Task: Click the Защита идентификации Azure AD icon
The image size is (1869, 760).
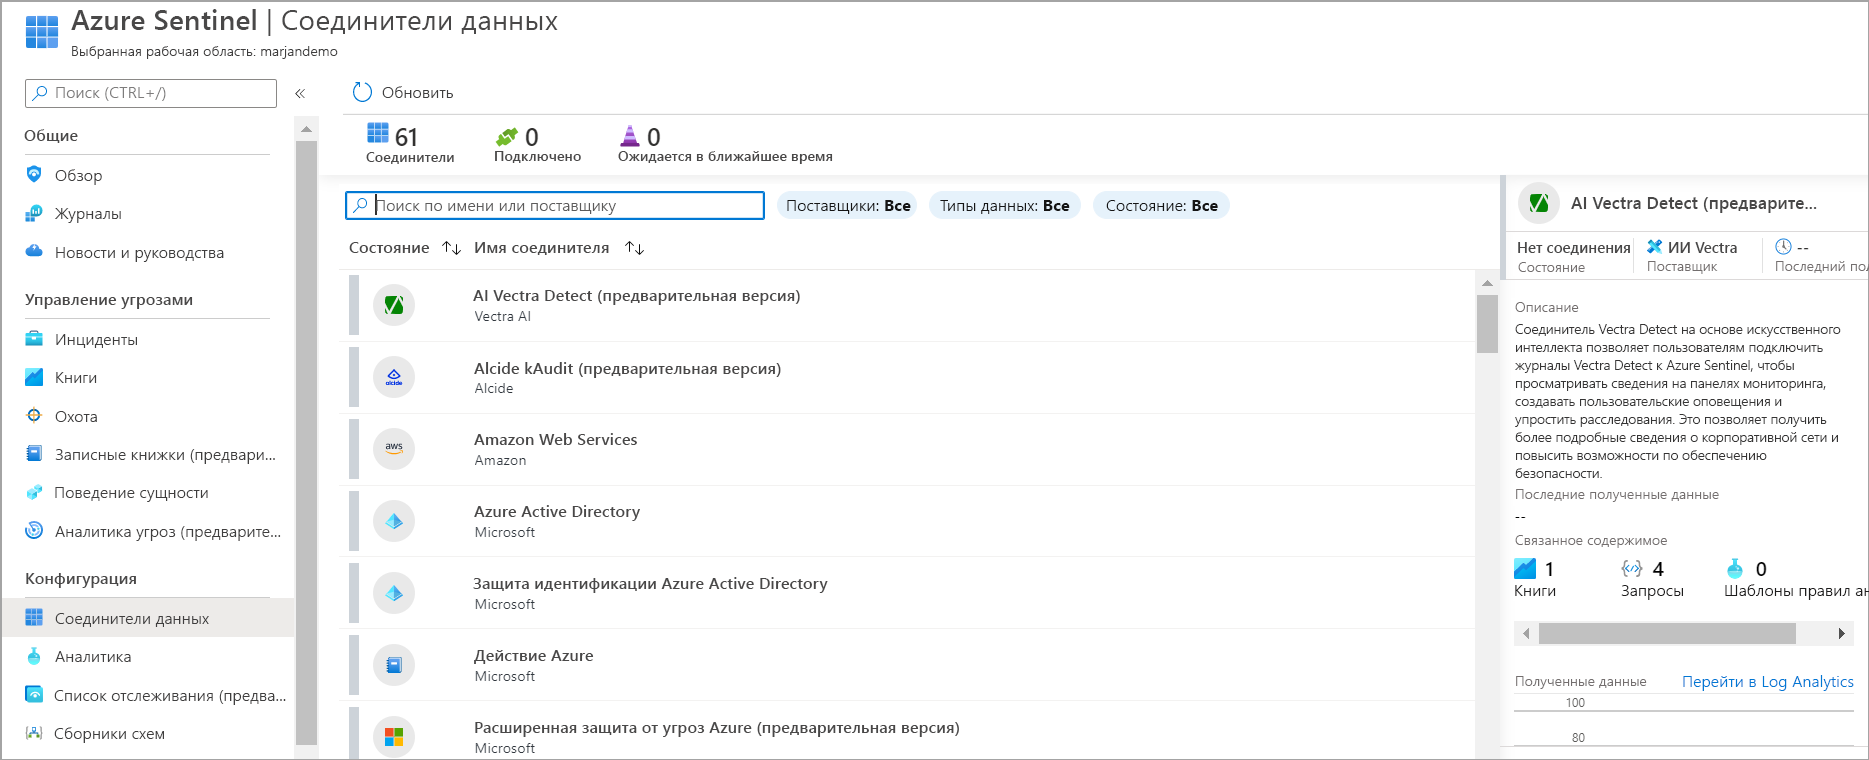Action: 394,593
